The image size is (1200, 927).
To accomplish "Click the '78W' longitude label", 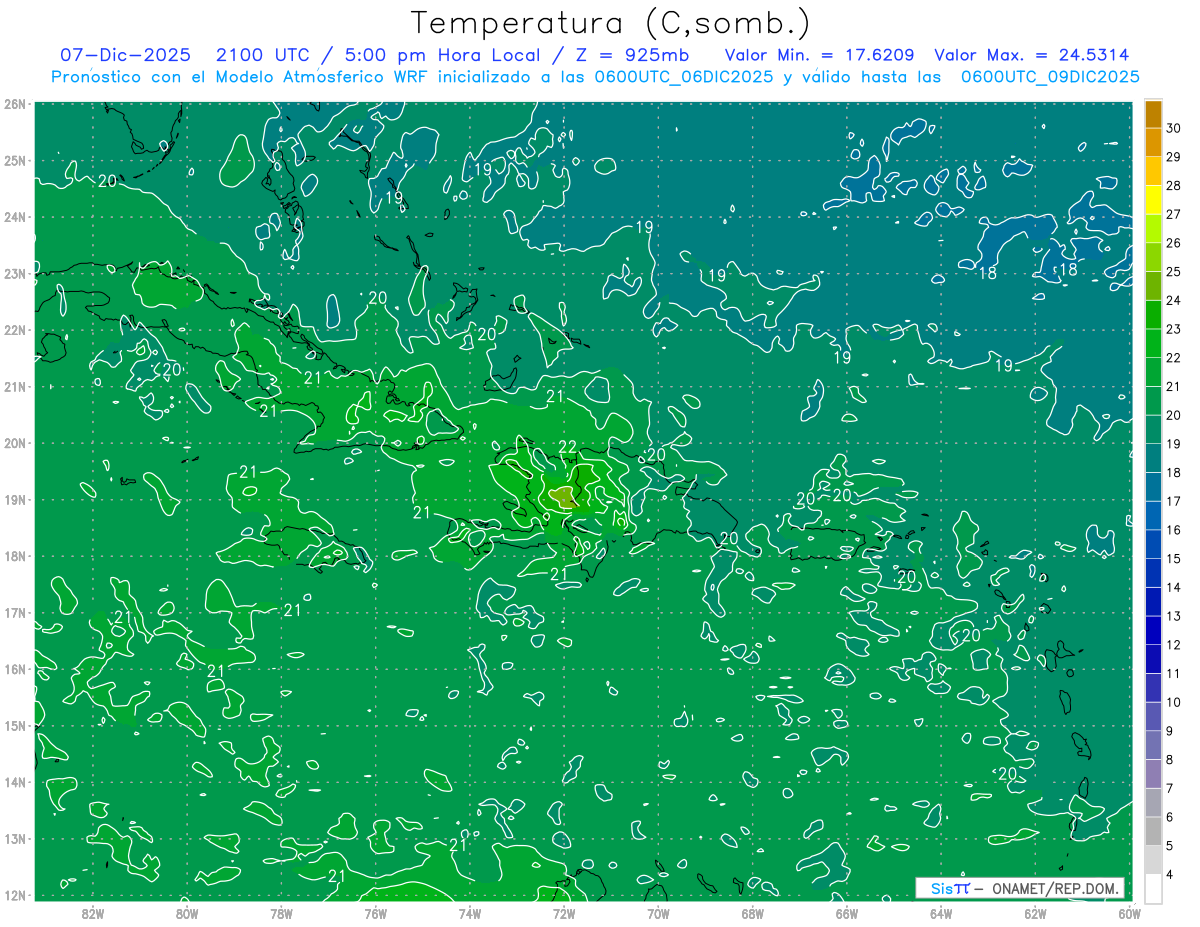I will (x=281, y=913).
